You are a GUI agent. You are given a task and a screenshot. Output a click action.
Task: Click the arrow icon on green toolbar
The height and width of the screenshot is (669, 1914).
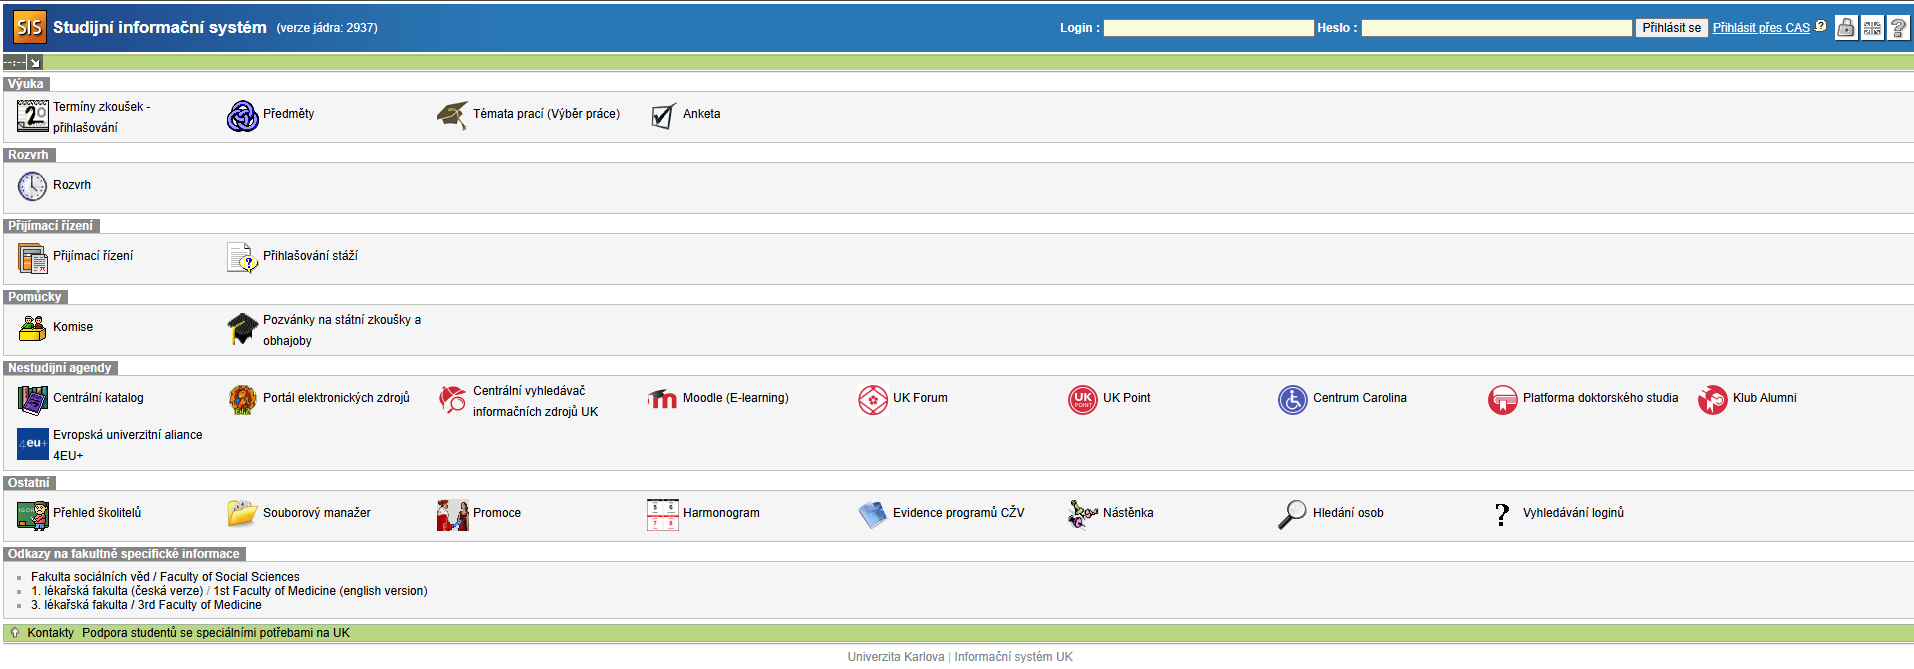pyautogui.click(x=35, y=63)
